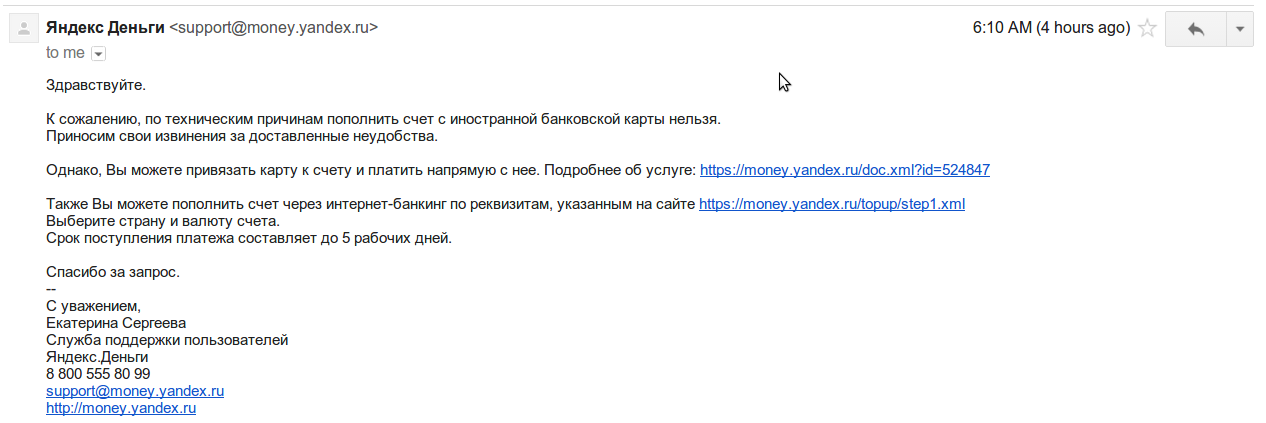This screenshot has height=423, width=1266.
Task: Open the More options dropdown beside Reply
Action: (1240, 29)
